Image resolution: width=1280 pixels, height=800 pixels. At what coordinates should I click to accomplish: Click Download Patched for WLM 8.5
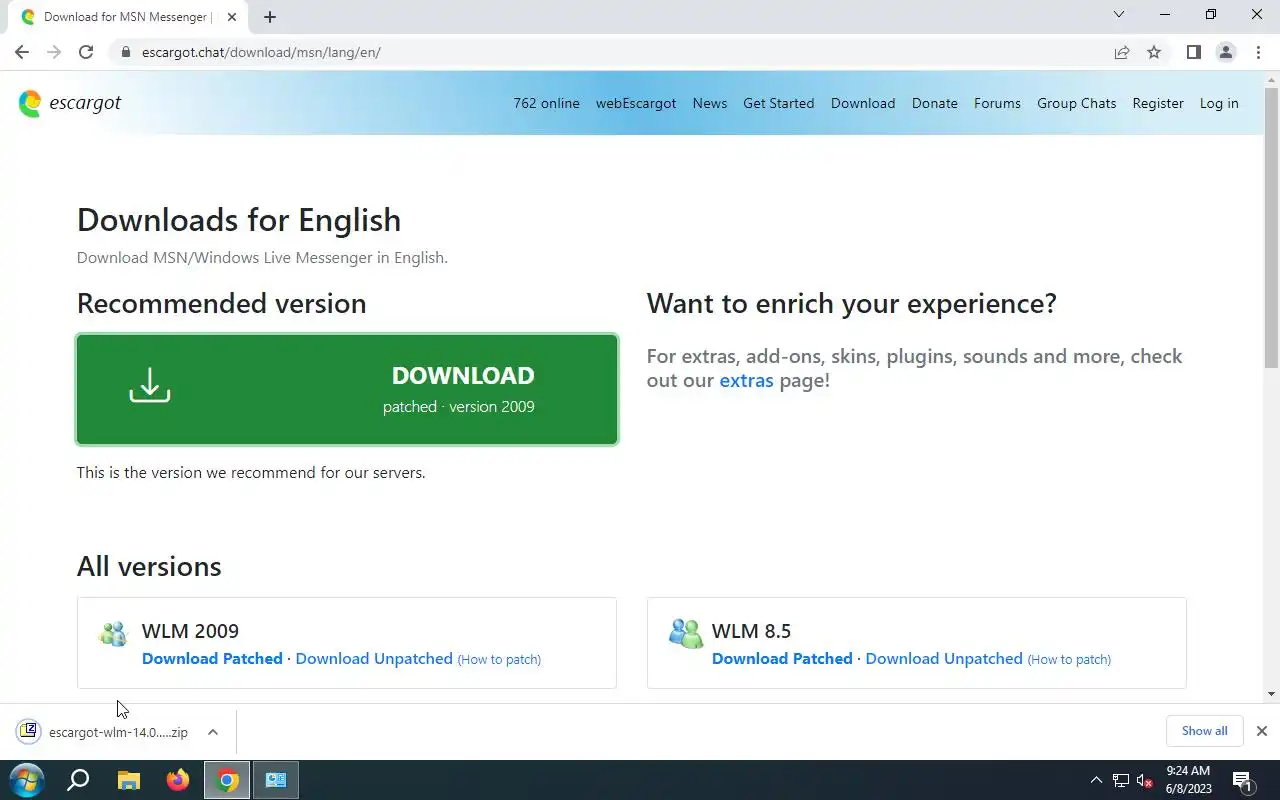click(782, 658)
